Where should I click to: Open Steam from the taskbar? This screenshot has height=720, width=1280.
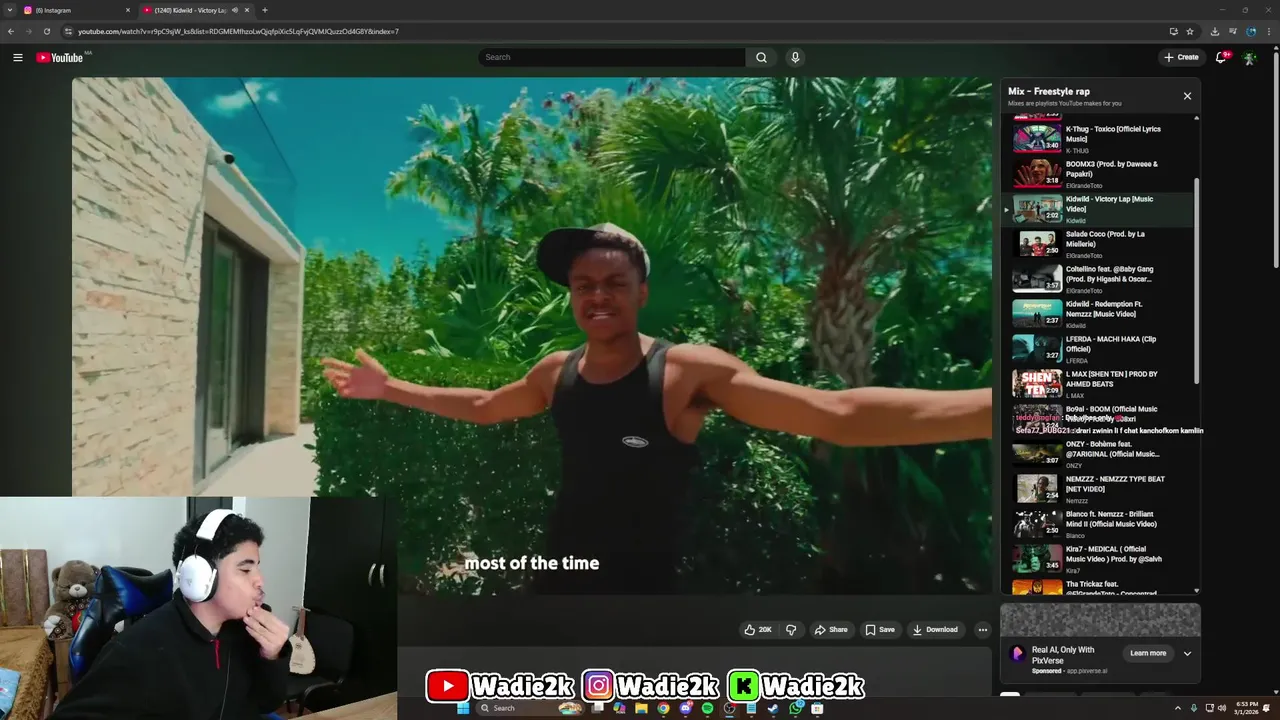pos(773,708)
